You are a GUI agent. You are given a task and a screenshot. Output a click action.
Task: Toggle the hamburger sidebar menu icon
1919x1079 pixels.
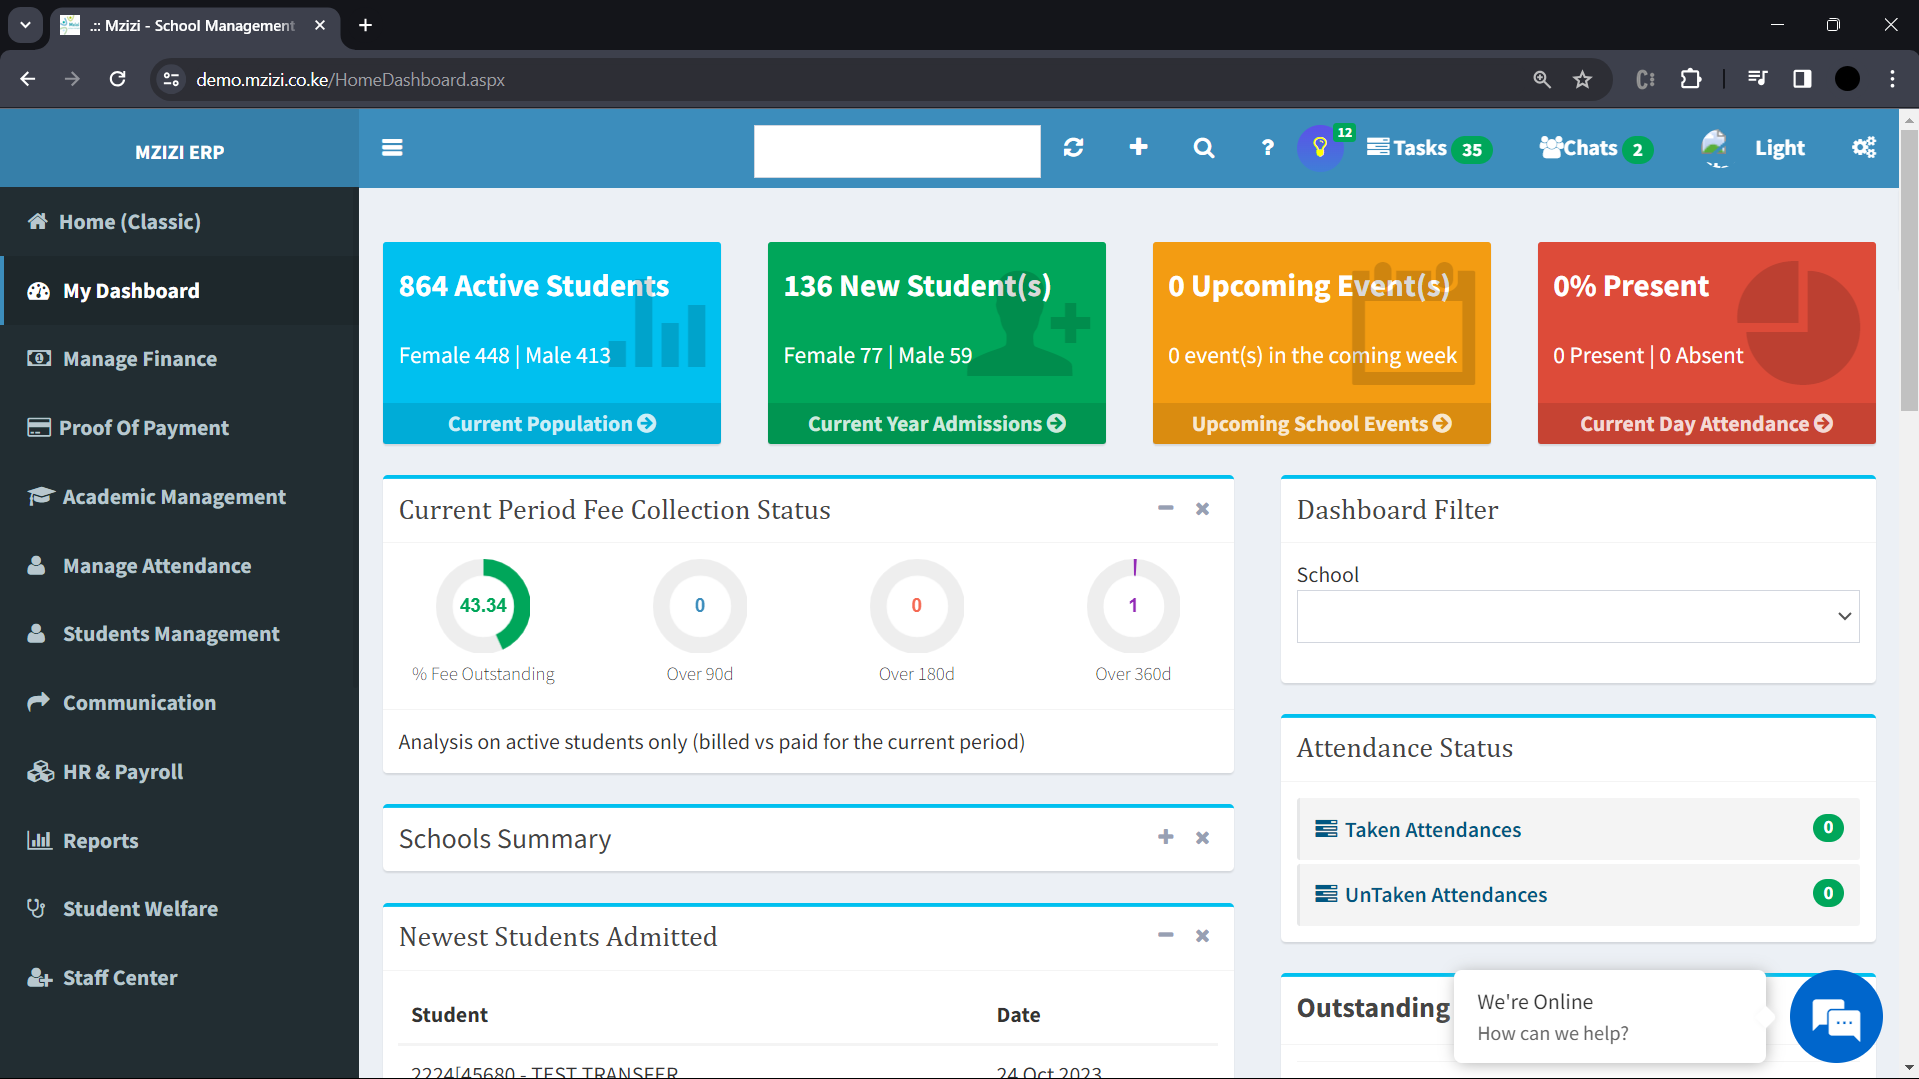point(392,148)
